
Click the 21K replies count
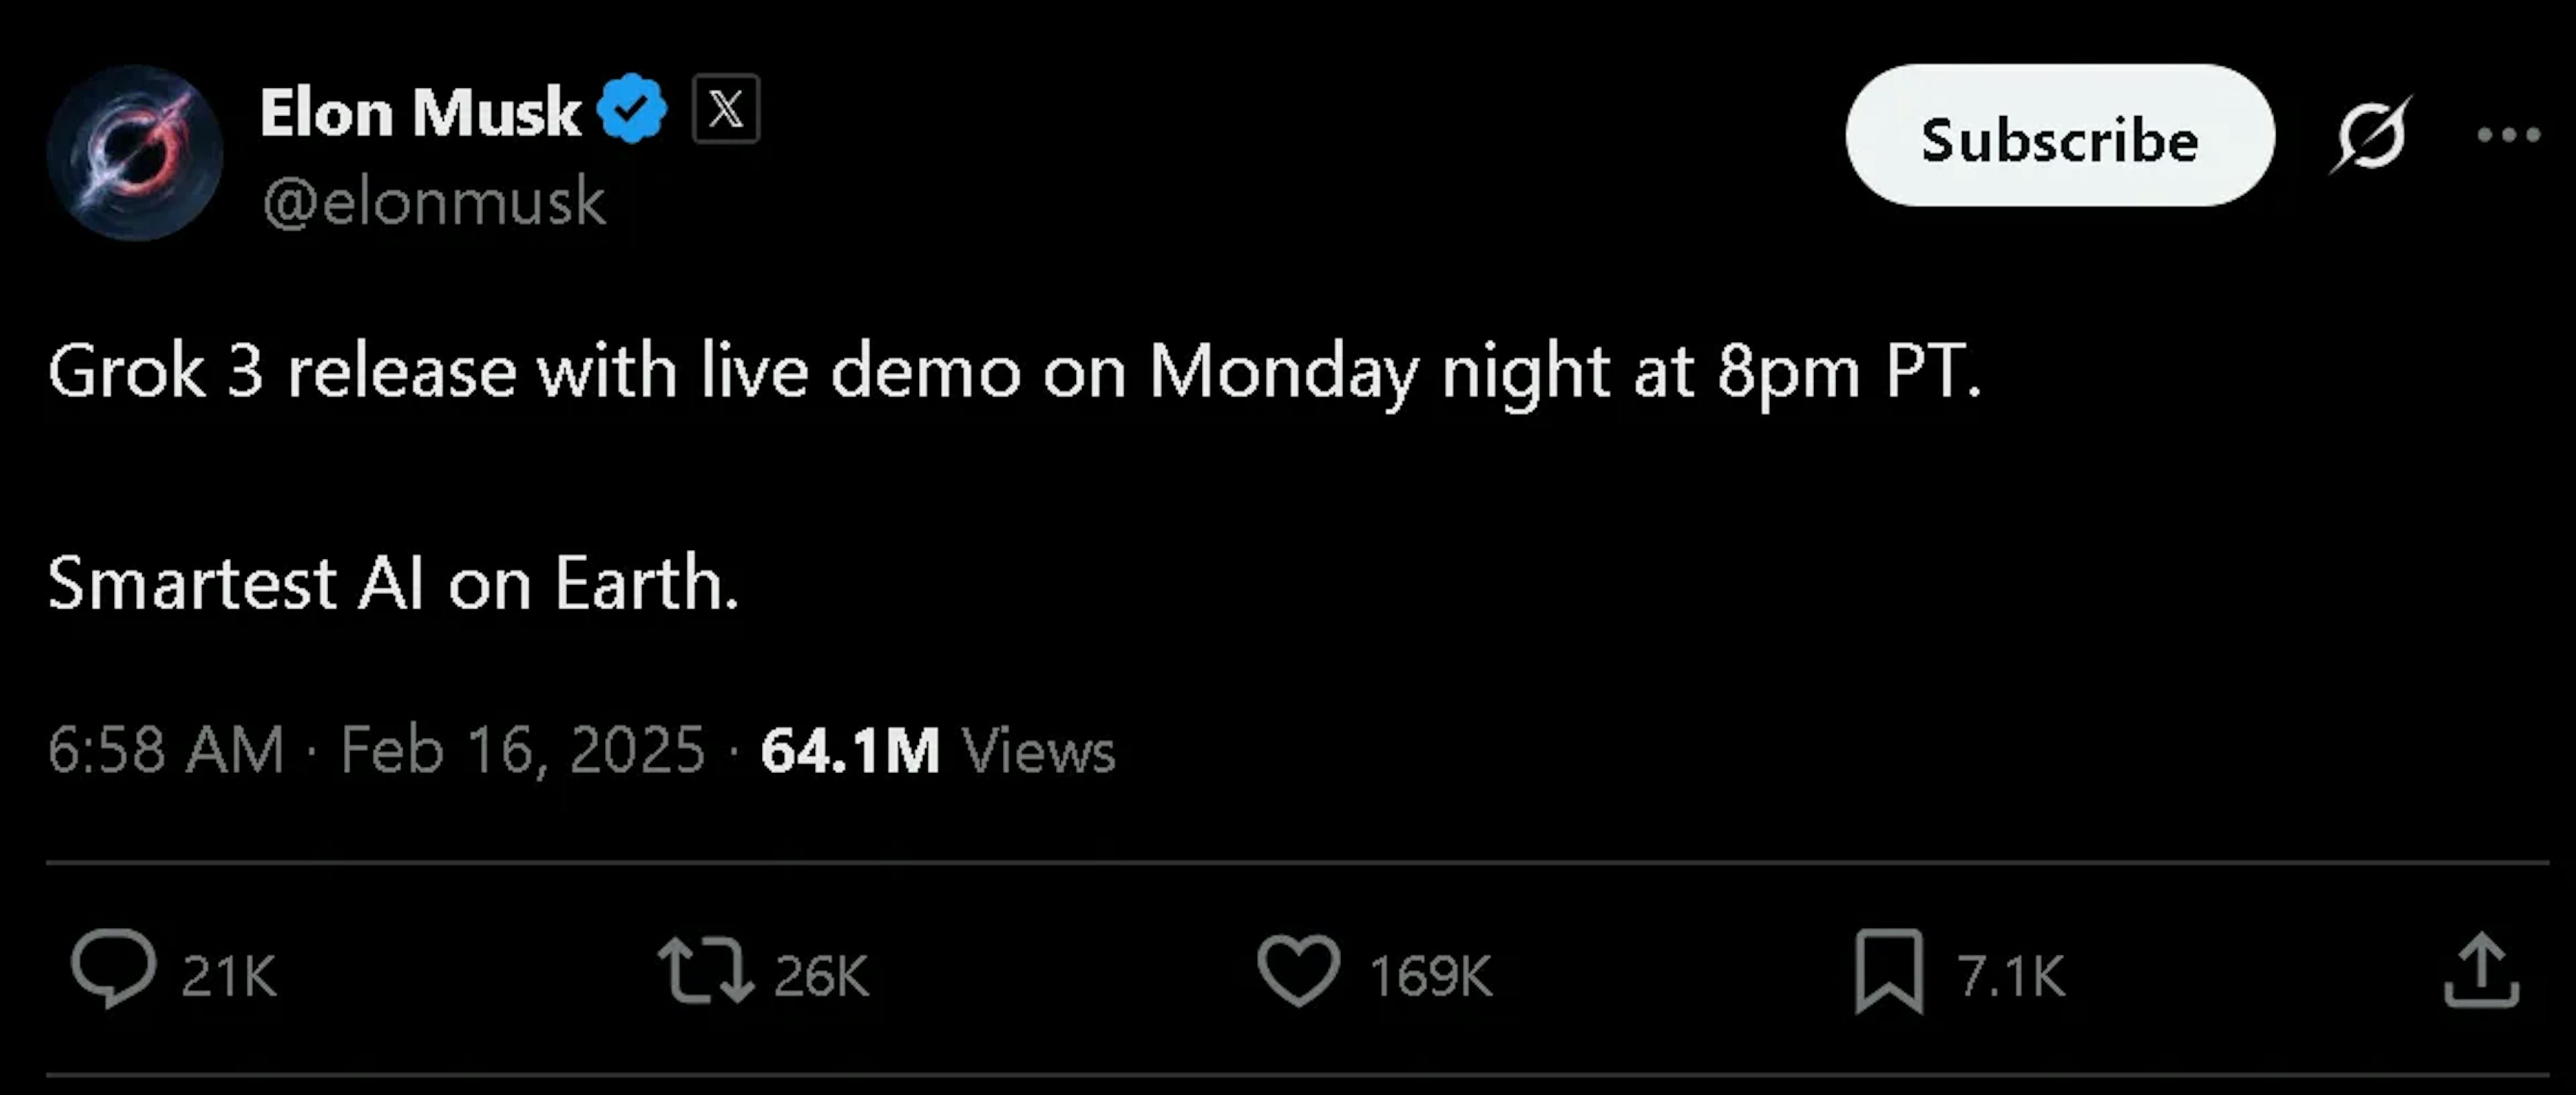click(229, 976)
